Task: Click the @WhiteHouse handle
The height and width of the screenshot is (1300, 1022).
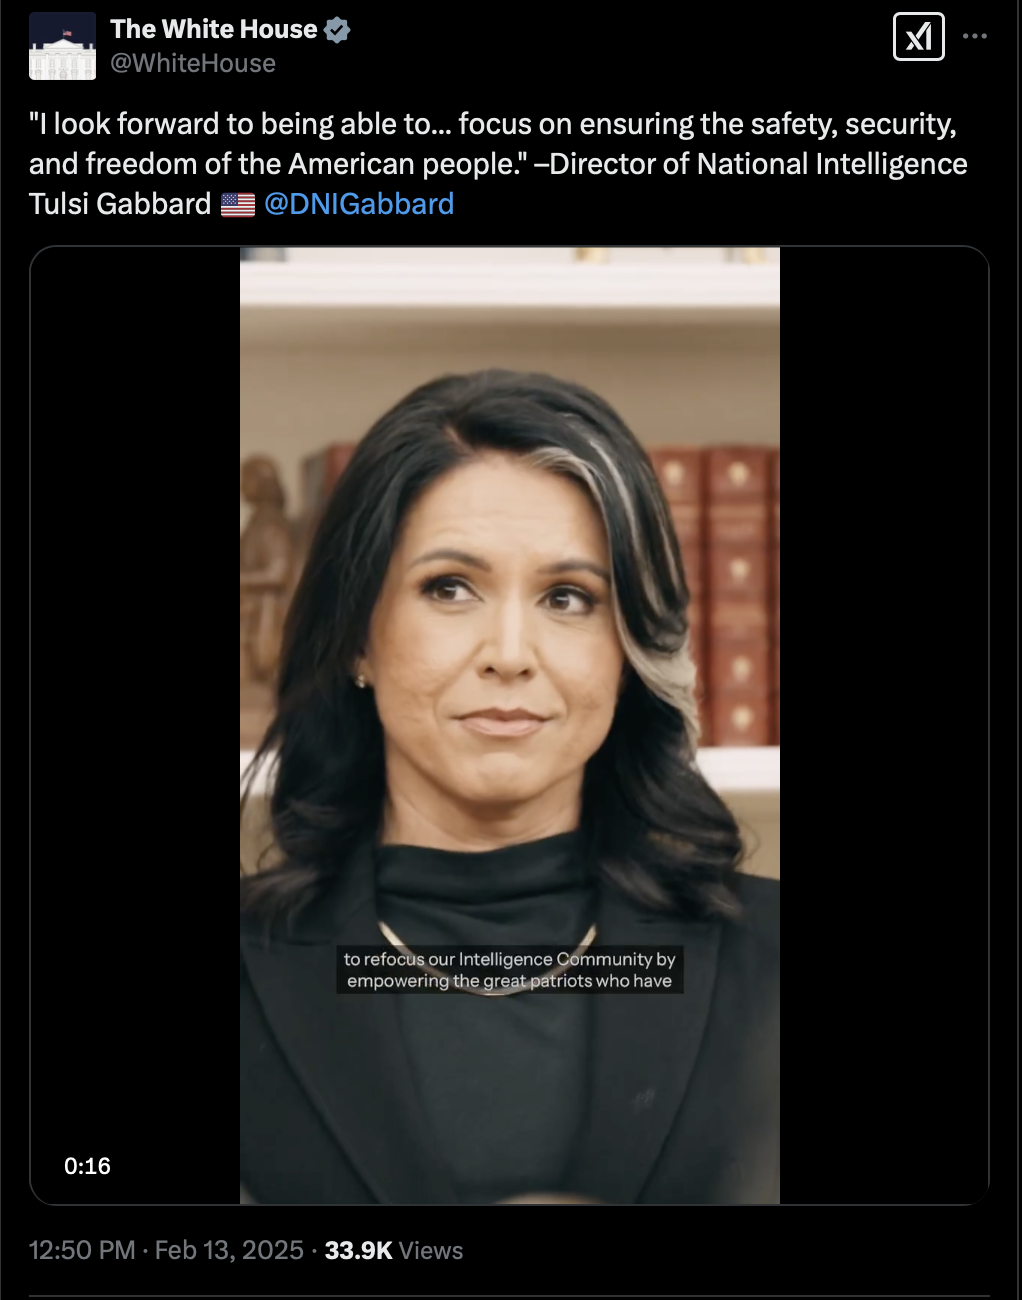Action: click(193, 63)
